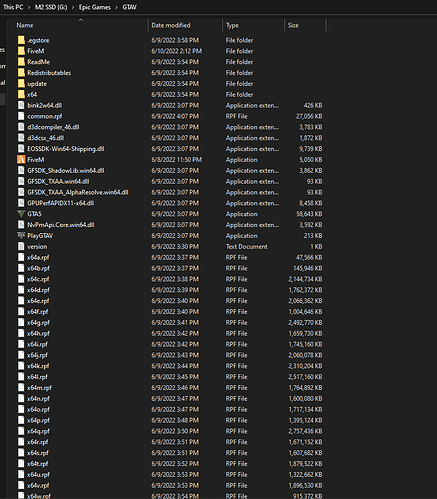This screenshot has height=499, width=437.
Task: Click the PlayGTAV application icon
Action: point(21,236)
